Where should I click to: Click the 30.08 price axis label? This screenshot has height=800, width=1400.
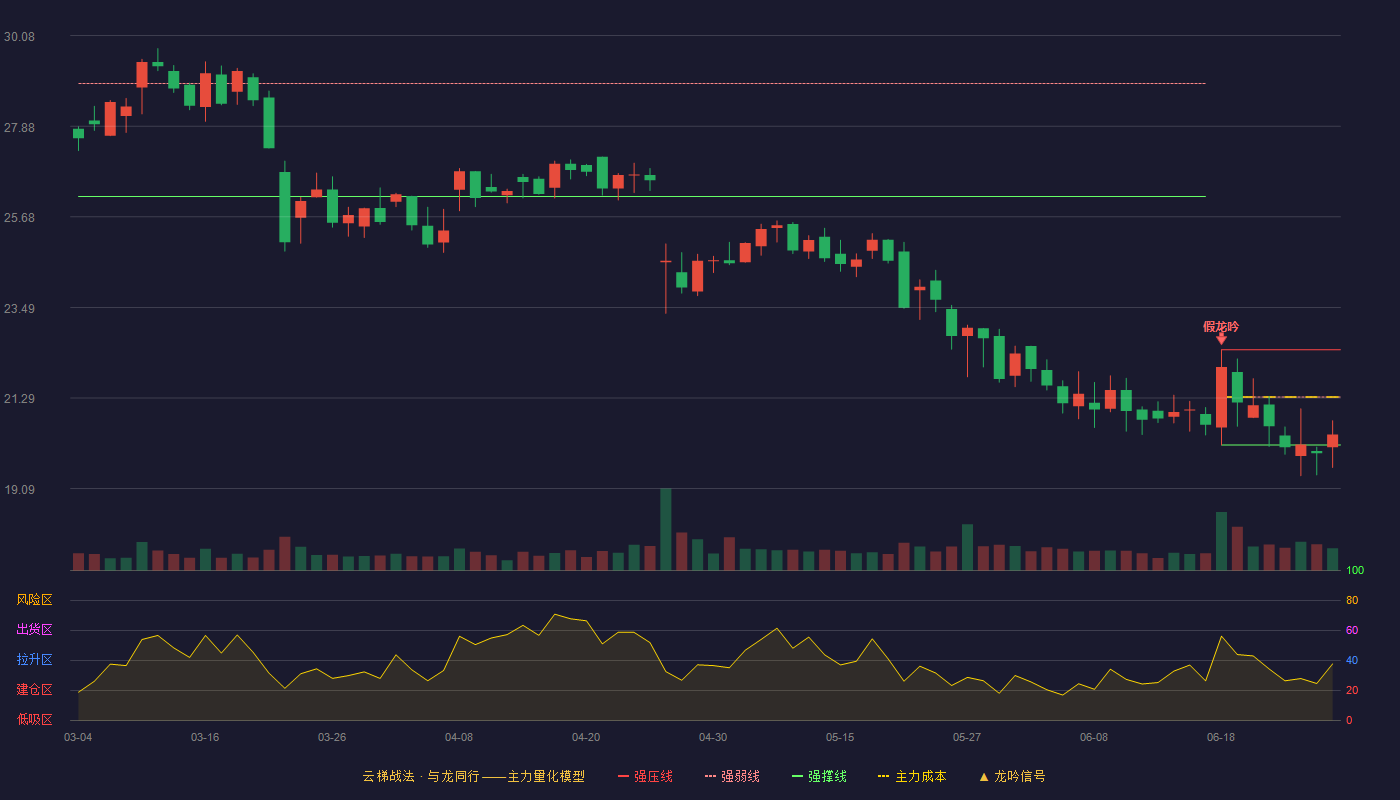(19, 37)
